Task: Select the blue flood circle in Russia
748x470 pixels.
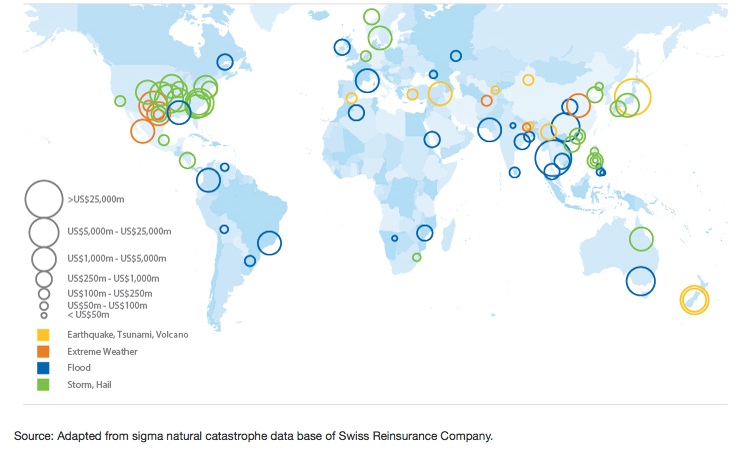Action: pyautogui.click(x=456, y=56)
